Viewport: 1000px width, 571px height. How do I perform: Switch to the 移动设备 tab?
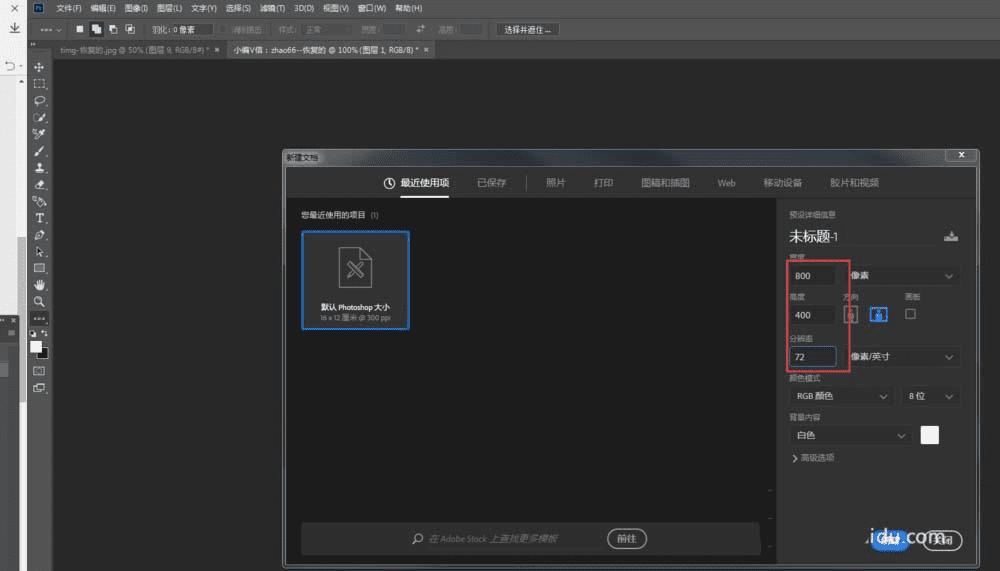tap(783, 182)
